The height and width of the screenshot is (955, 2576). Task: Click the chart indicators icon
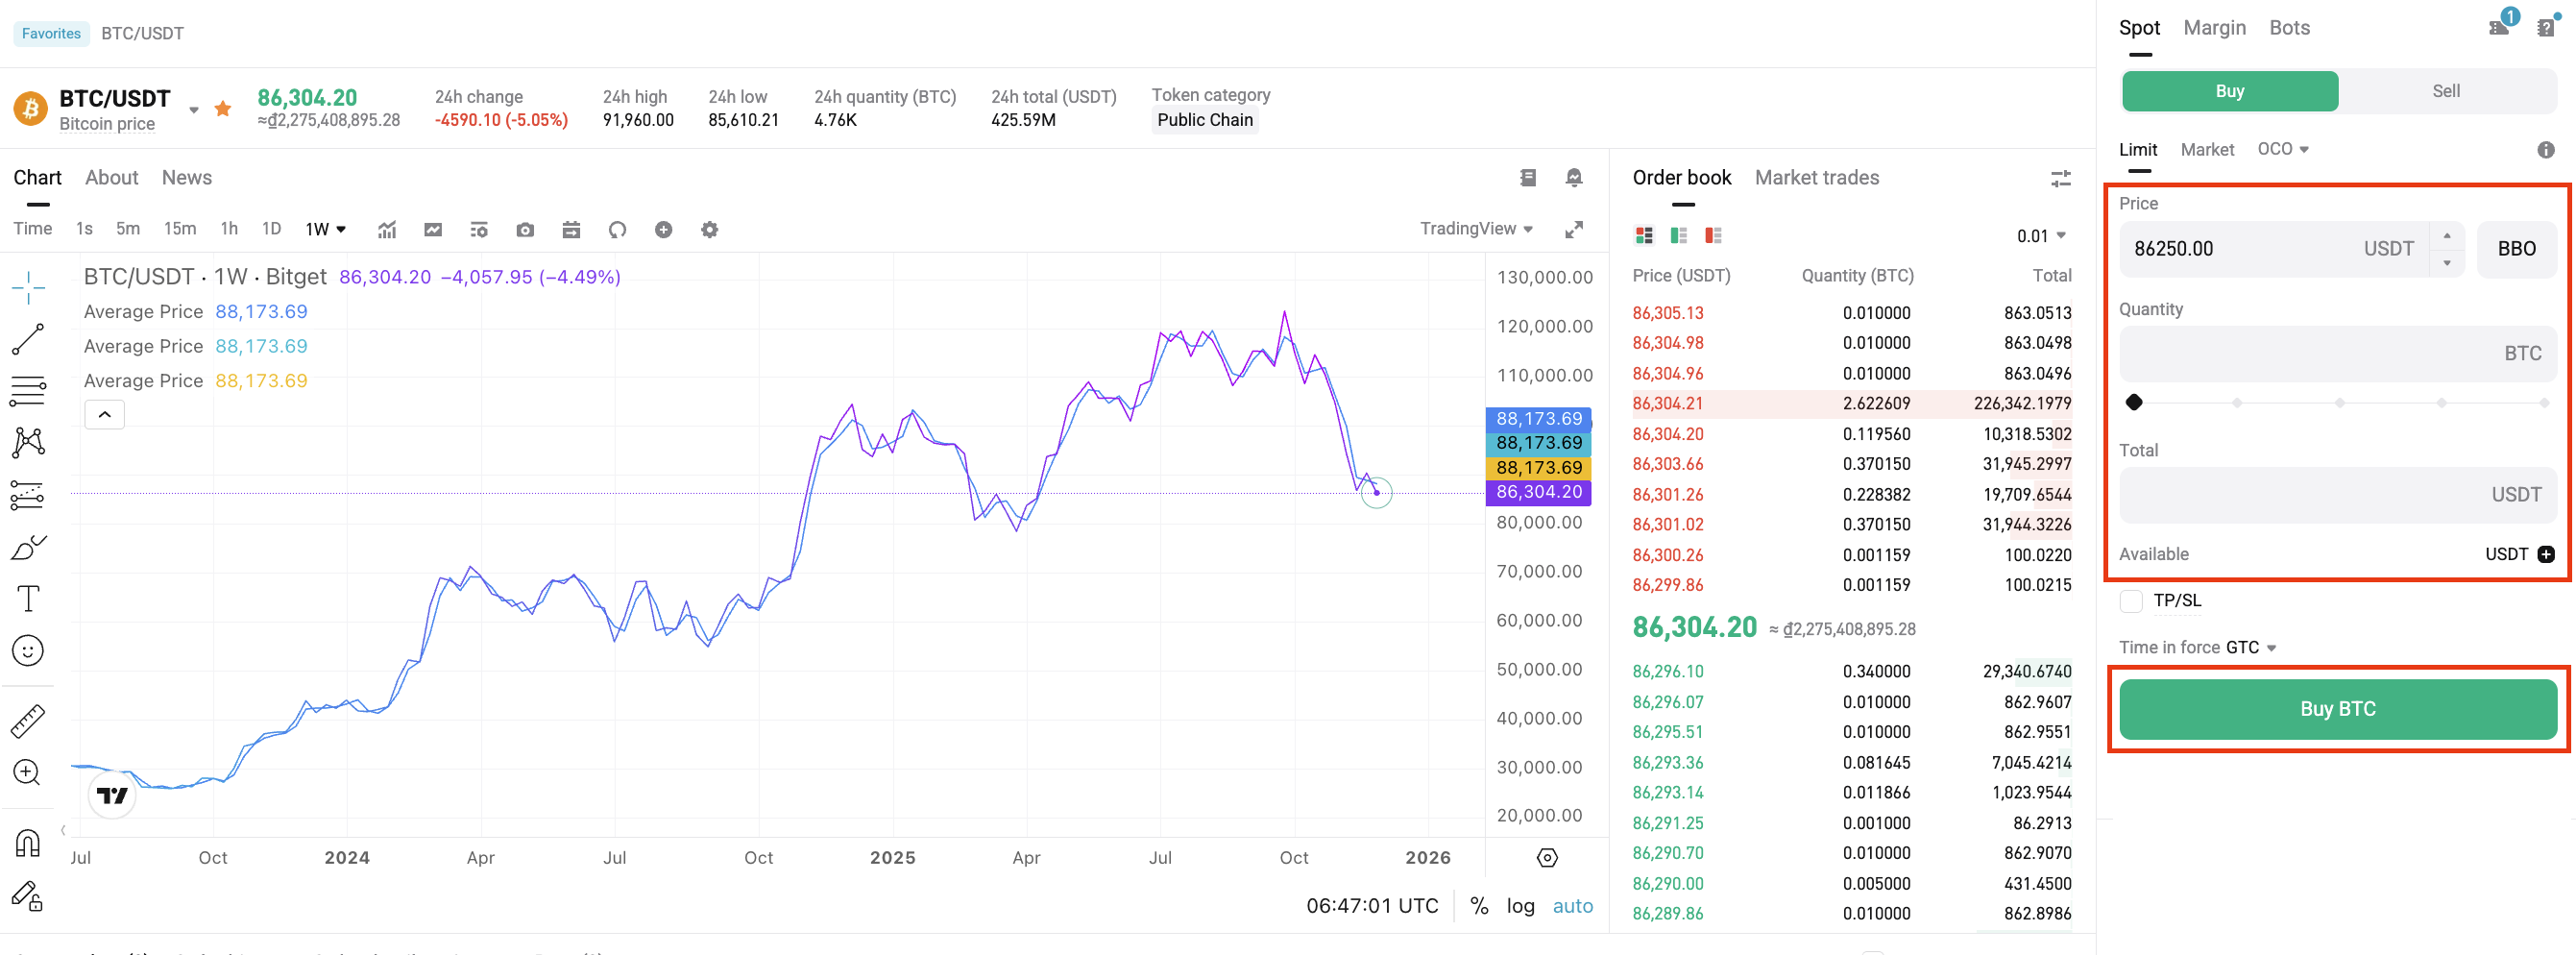(387, 230)
